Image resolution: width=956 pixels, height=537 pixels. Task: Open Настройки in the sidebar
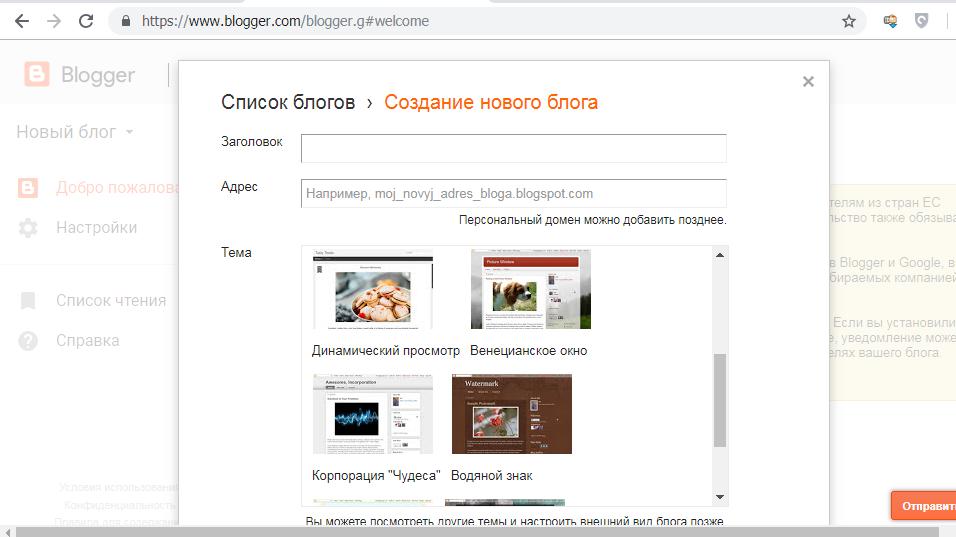(96, 228)
